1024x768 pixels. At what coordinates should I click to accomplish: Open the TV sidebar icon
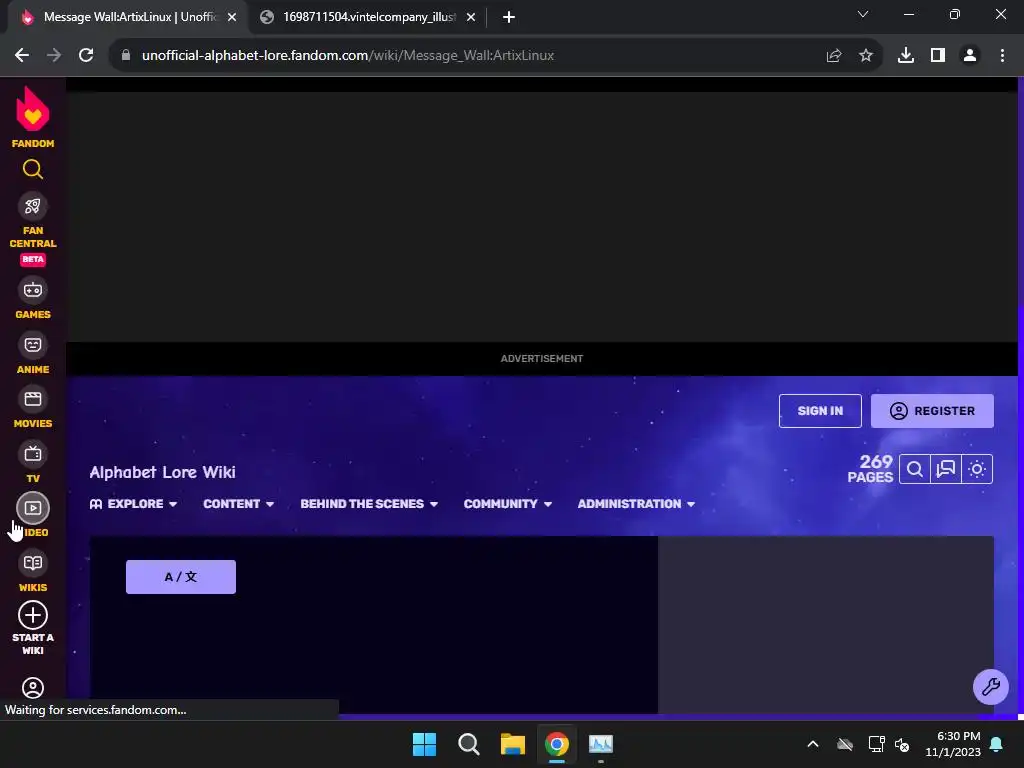click(33, 454)
